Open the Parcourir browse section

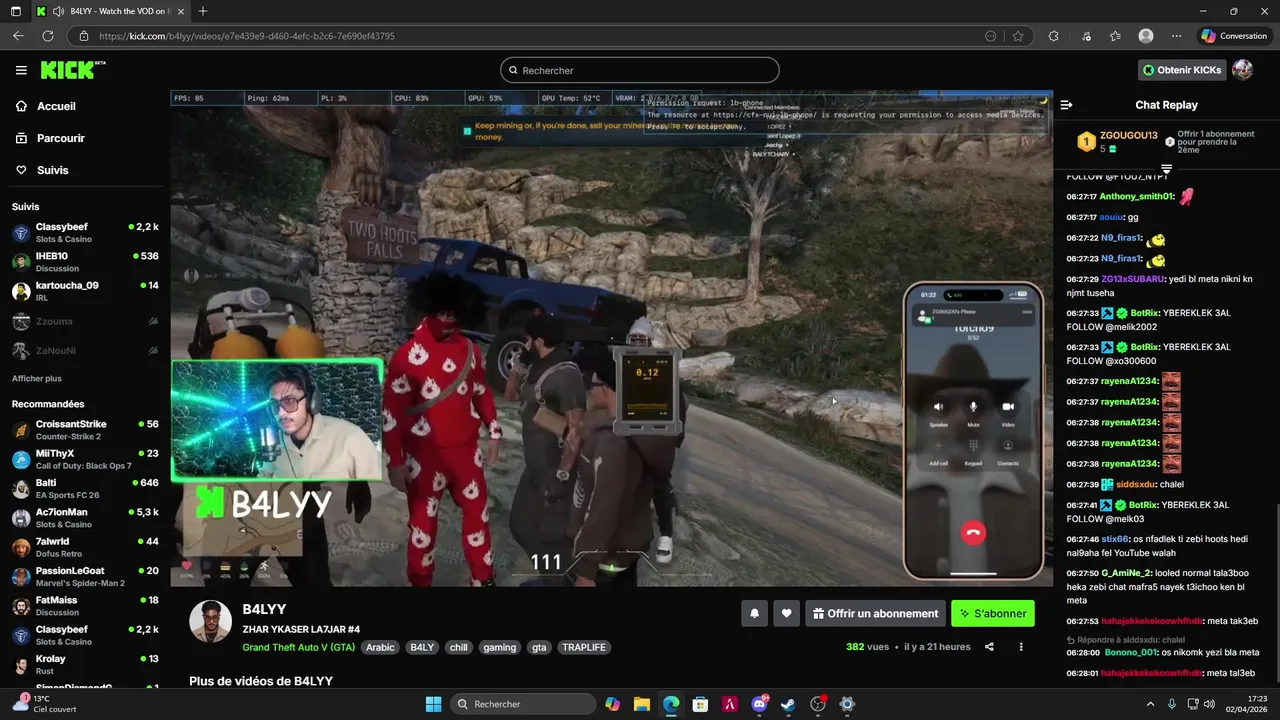tap(61, 138)
